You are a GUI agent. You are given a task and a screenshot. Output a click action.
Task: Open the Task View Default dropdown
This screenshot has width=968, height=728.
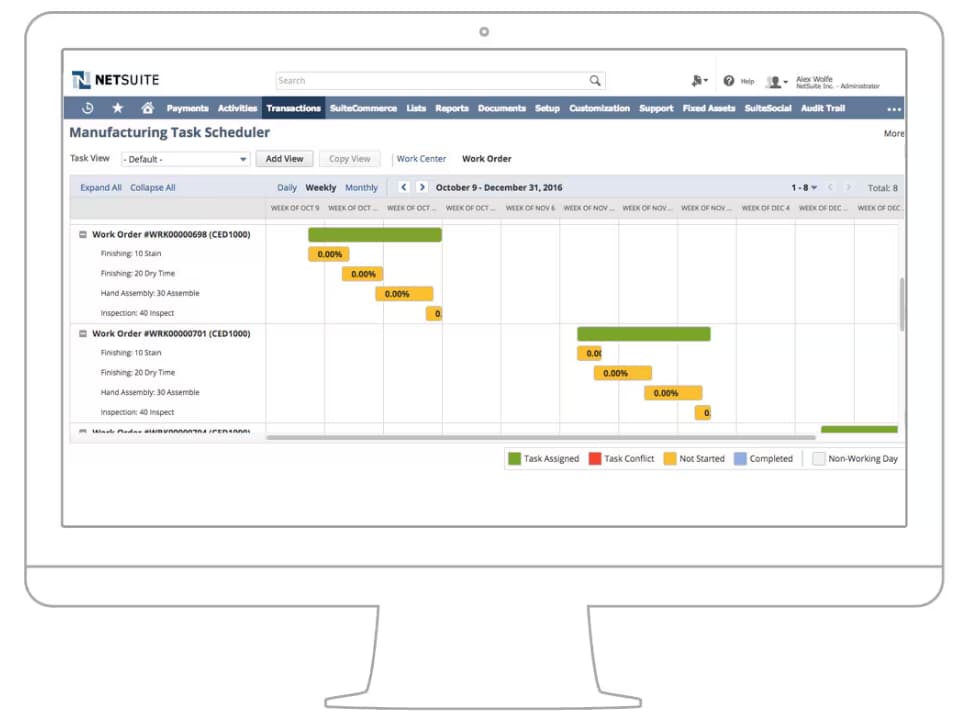pyautogui.click(x=185, y=159)
